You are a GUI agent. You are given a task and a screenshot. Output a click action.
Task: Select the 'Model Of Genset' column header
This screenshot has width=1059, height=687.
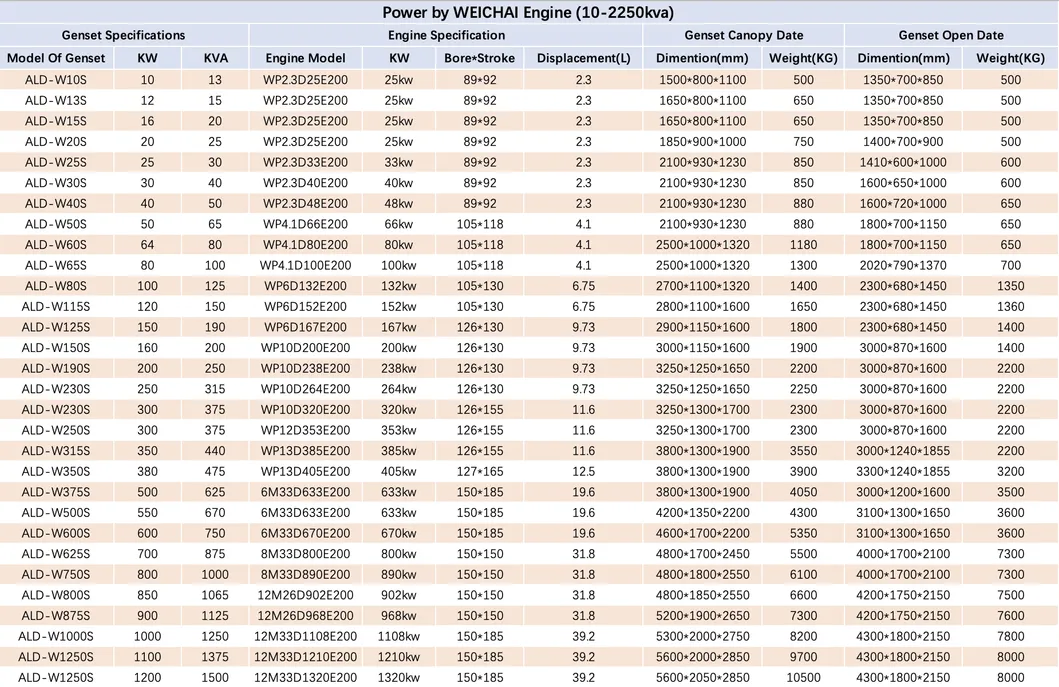coord(56,58)
